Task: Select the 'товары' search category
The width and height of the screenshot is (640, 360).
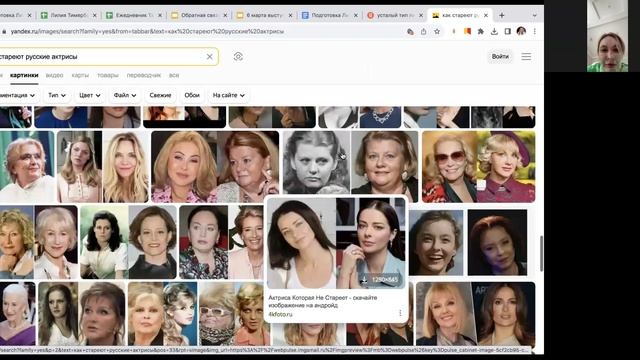Action: [108, 75]
